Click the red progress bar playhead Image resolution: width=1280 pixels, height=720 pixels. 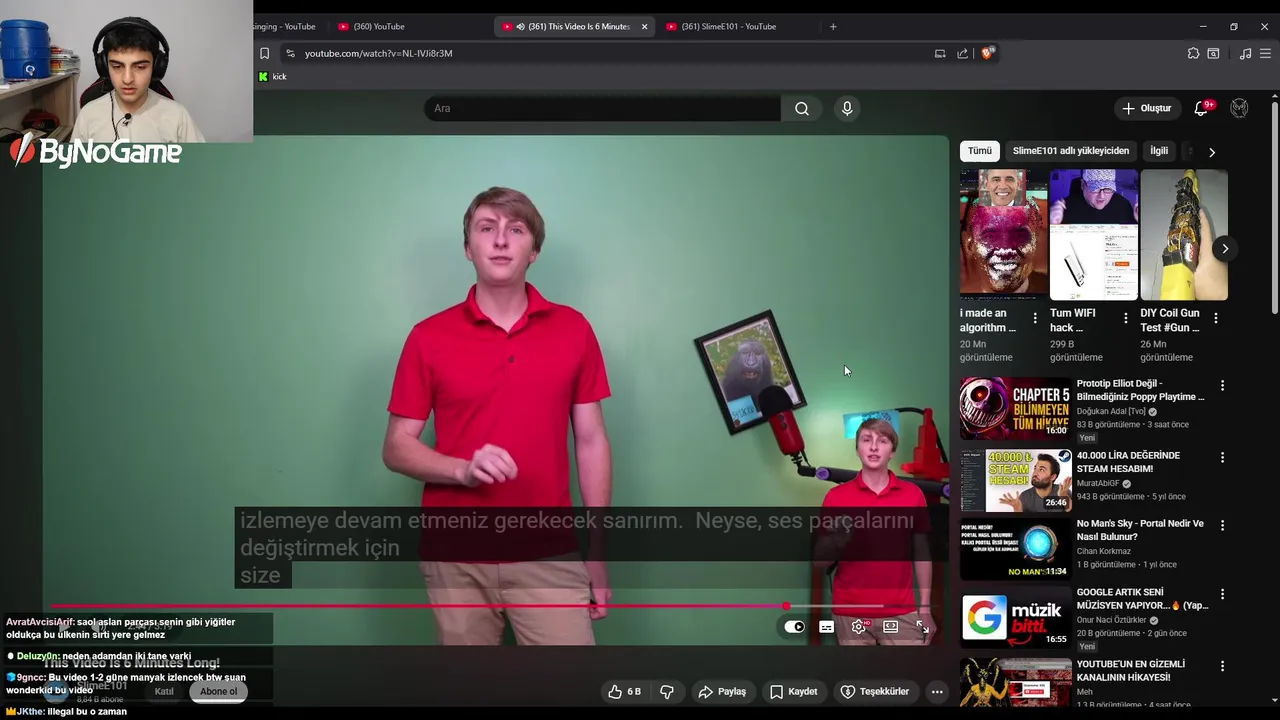787,606
